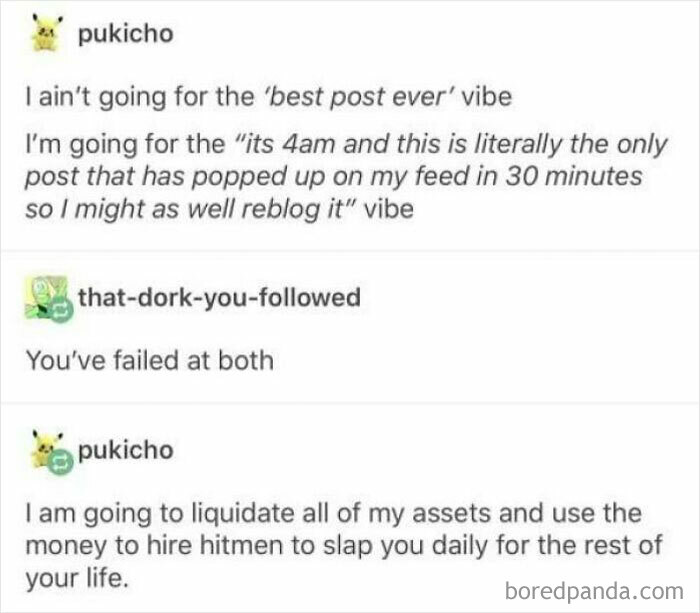700x613 pixels.
Task: Open that-dork-you-followed blog username
Action: [x=219, y=297]
